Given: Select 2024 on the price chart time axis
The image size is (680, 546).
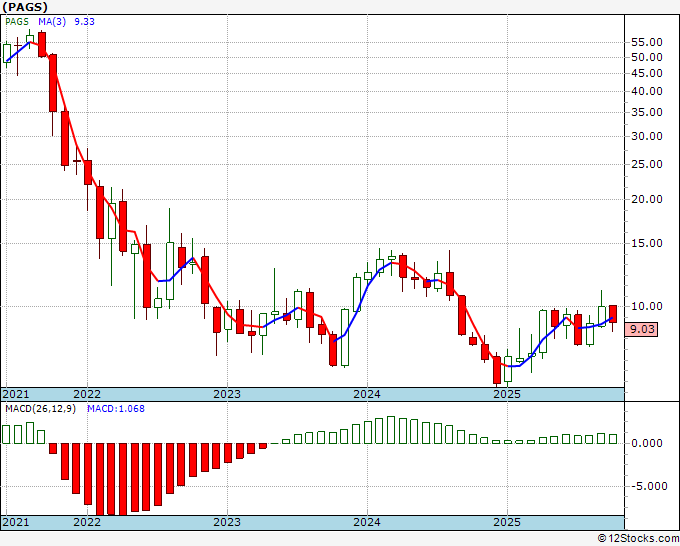Looking at the screenshot, I should 367,394.
